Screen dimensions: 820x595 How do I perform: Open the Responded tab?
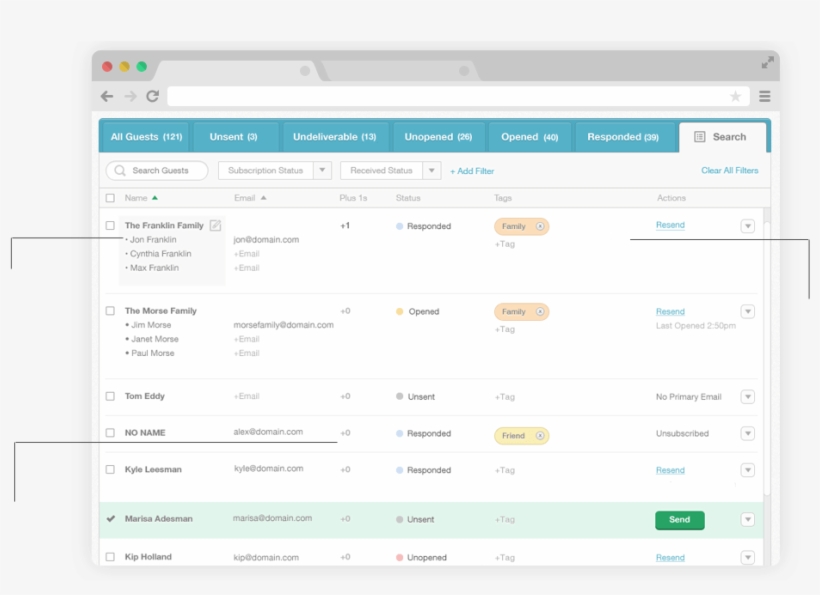(x=622, y=137)
